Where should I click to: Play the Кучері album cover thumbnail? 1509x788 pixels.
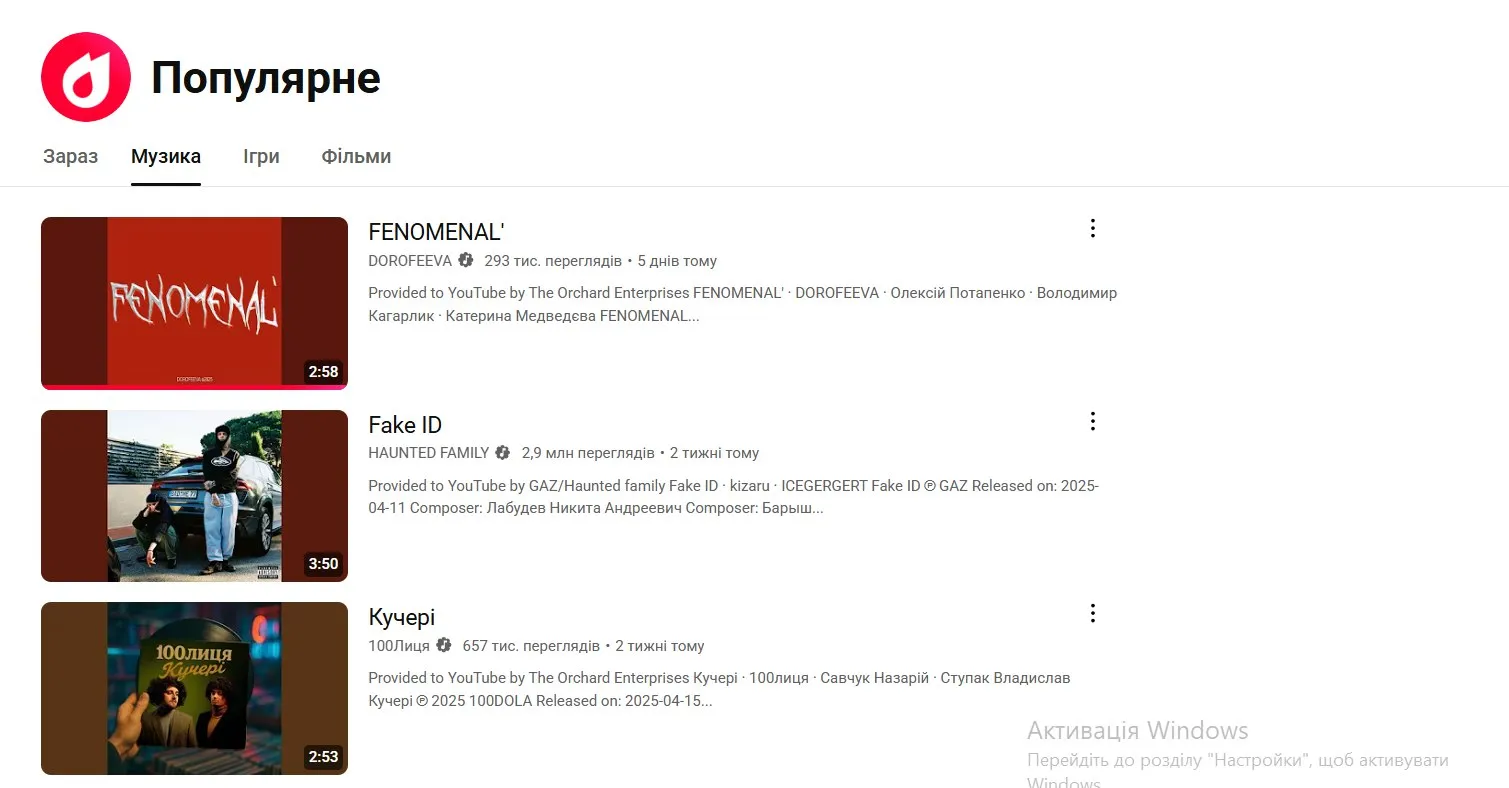[194, 688]
